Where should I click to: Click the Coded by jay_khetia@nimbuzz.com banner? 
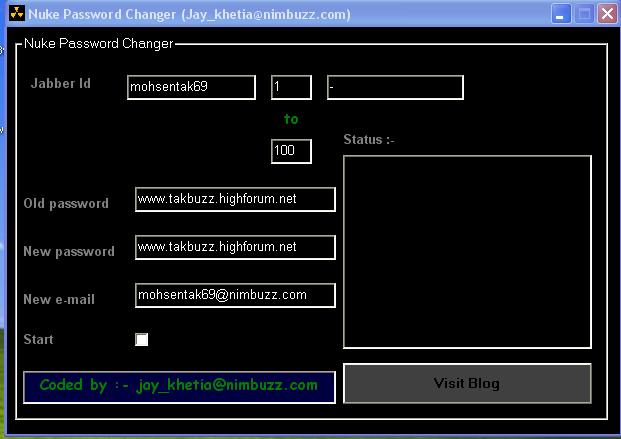tap(179, 387)
